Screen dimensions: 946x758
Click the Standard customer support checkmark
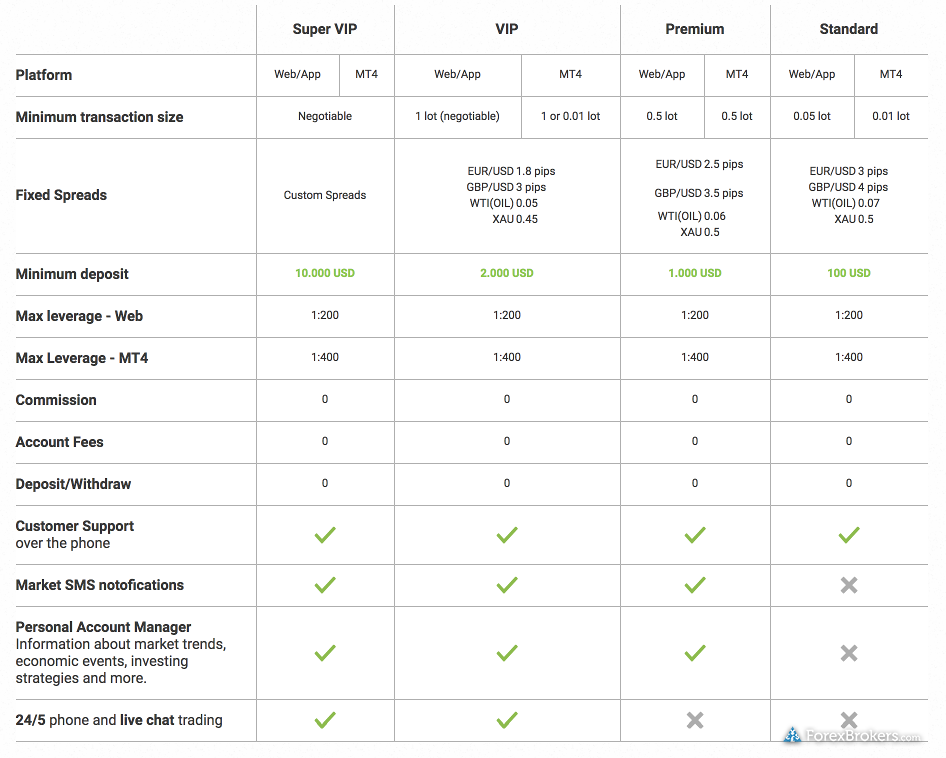(849, 535)
